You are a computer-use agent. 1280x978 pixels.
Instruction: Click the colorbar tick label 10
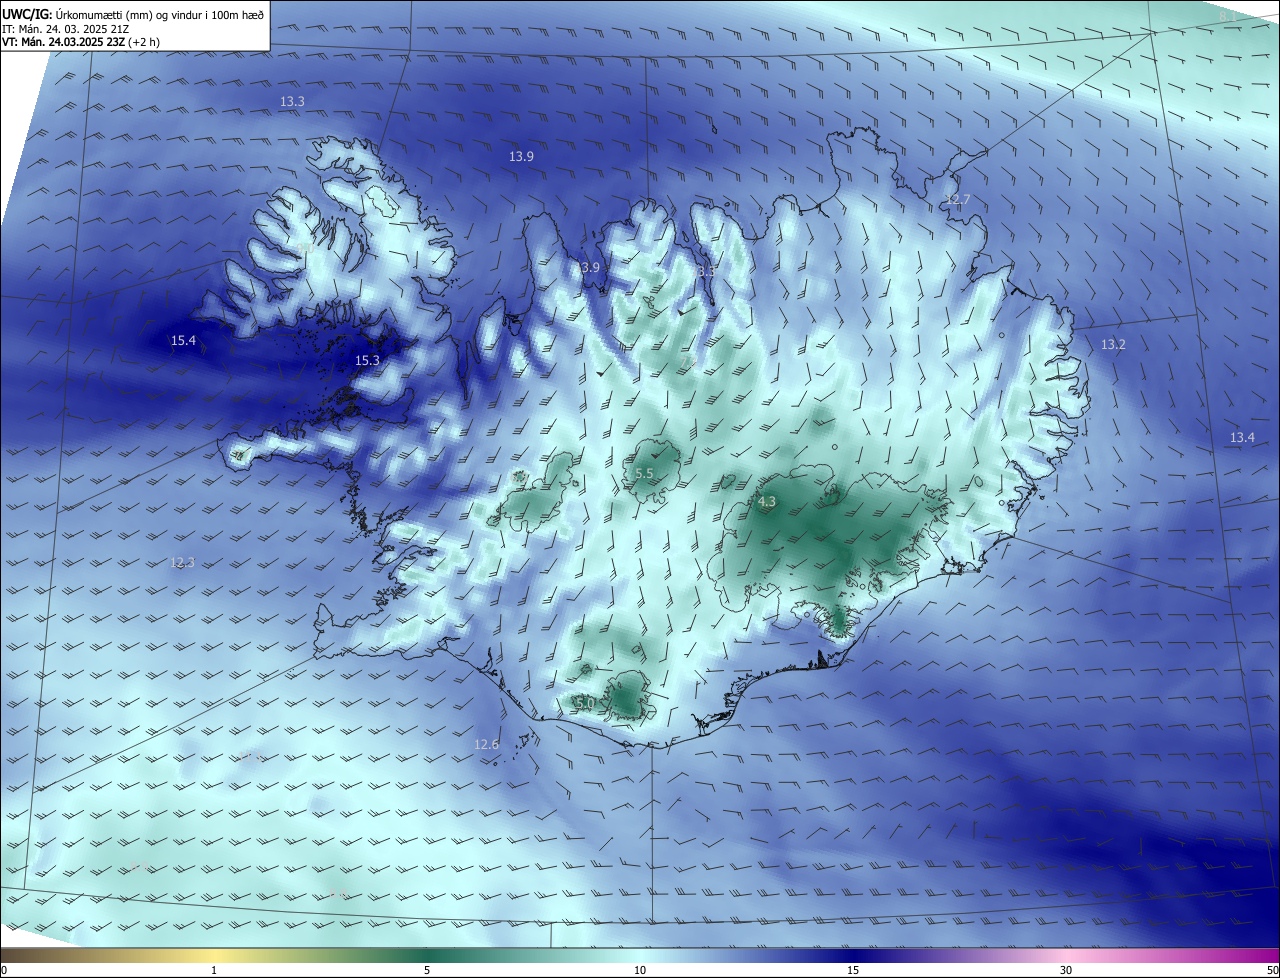(640, 970)
